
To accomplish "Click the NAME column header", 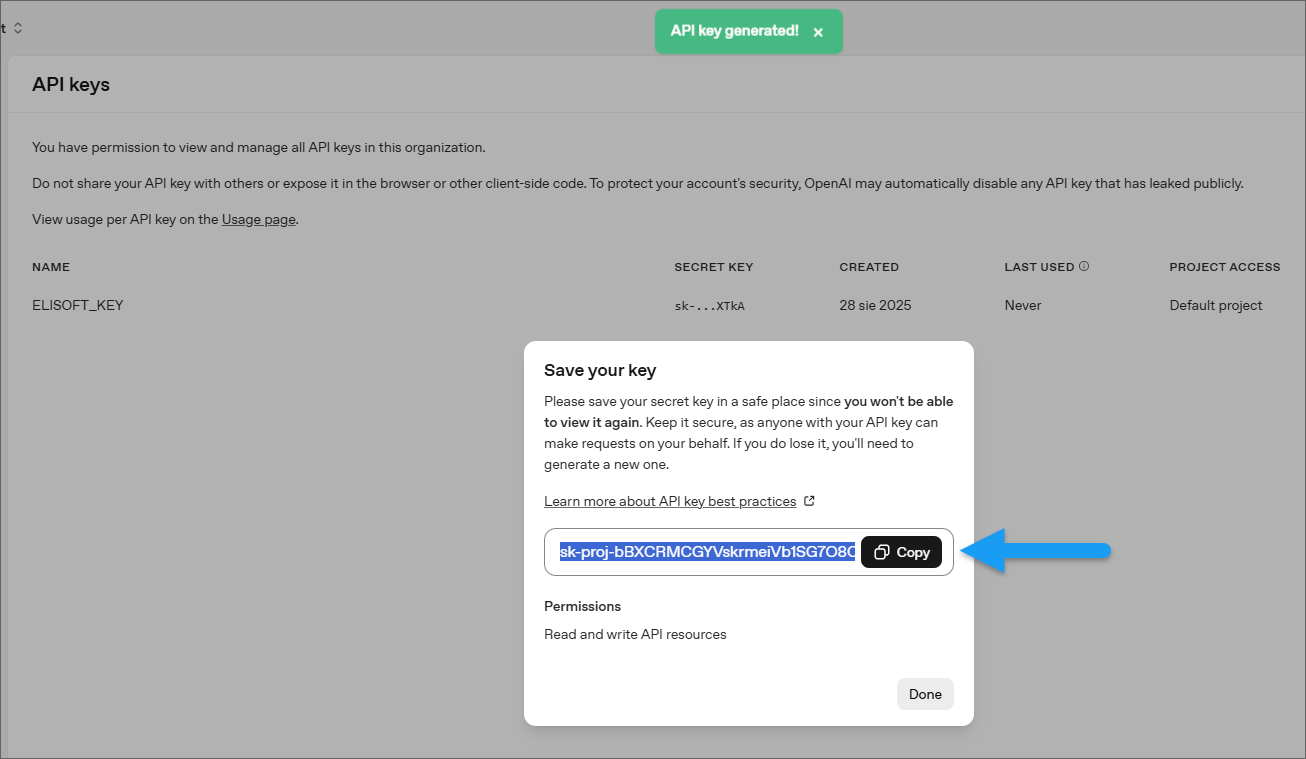I will 51,267.
